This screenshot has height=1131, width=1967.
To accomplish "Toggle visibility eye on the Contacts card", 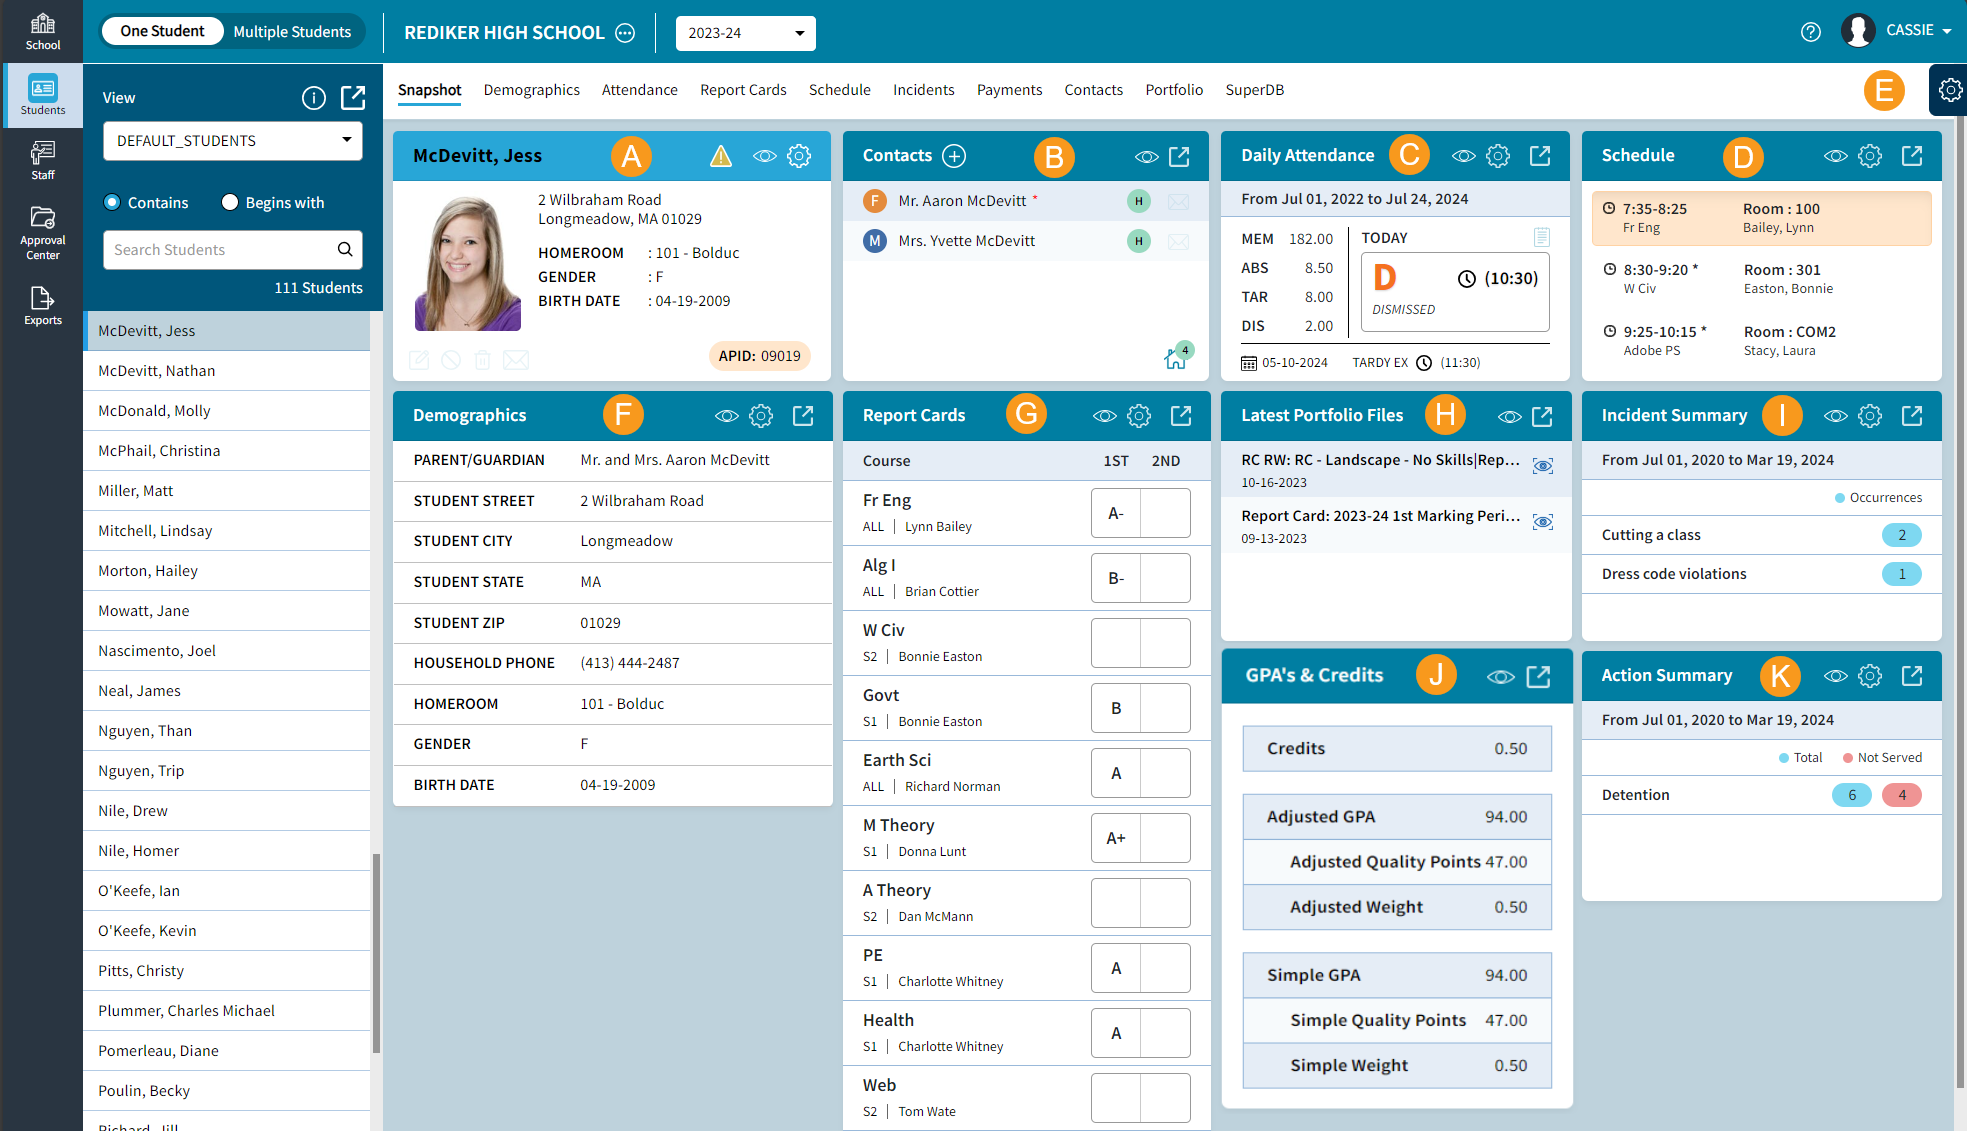I will point(1144,156).
